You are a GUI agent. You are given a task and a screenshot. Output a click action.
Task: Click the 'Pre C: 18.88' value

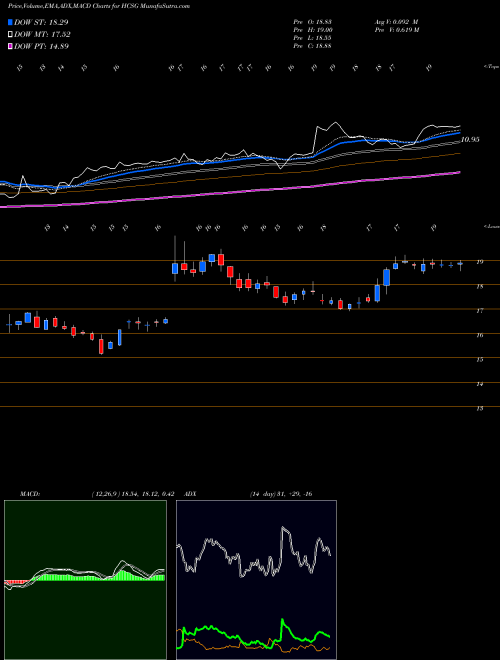click(x=312, y=46)
